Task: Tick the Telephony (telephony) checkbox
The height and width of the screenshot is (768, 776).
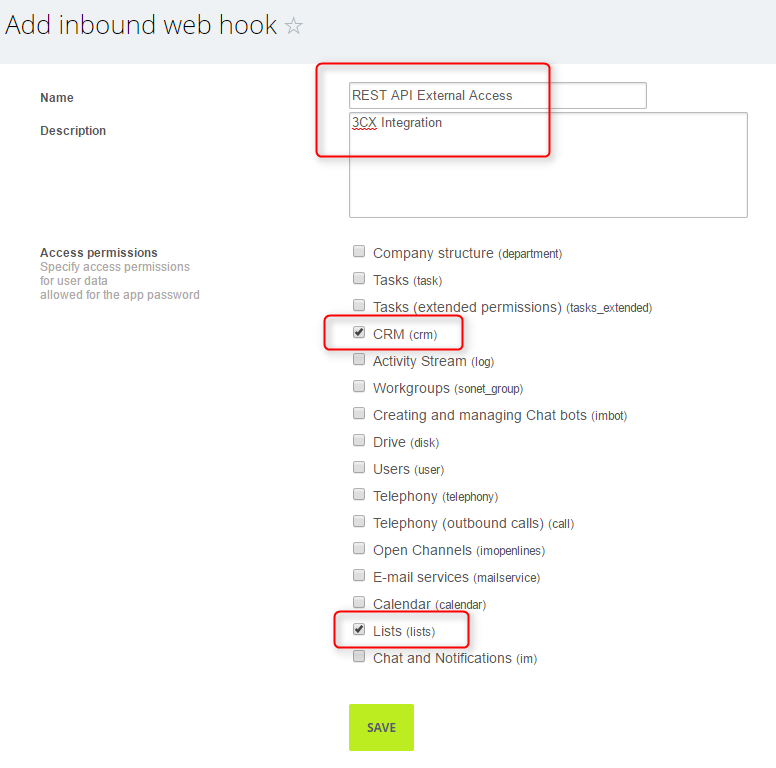Action: (x=359, y=494)
